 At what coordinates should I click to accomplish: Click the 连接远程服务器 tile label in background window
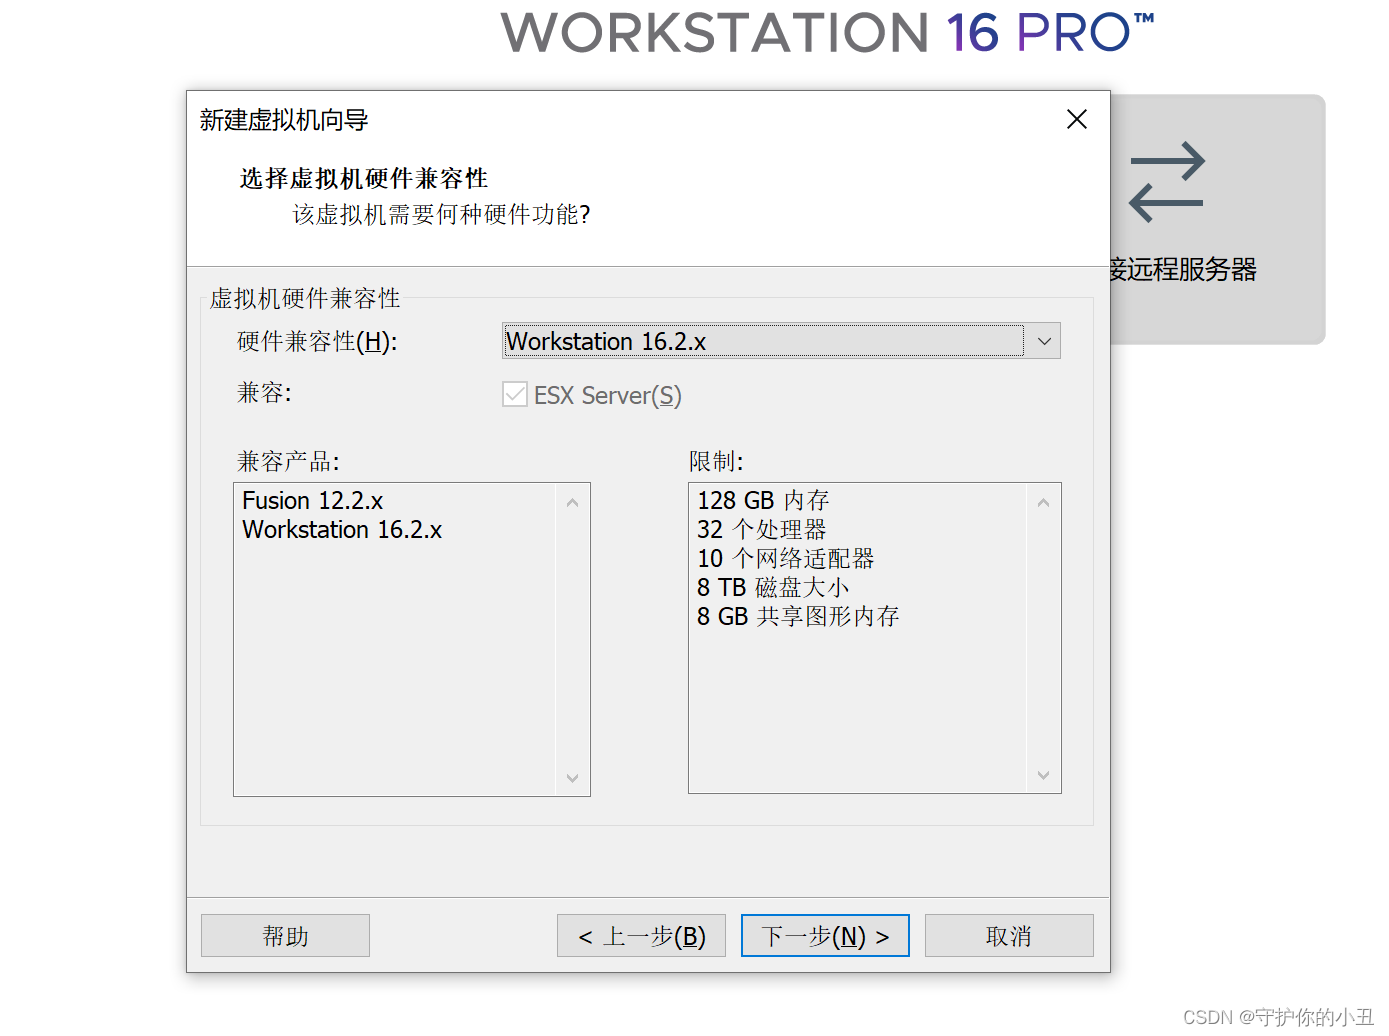[x=1184, y=269]
